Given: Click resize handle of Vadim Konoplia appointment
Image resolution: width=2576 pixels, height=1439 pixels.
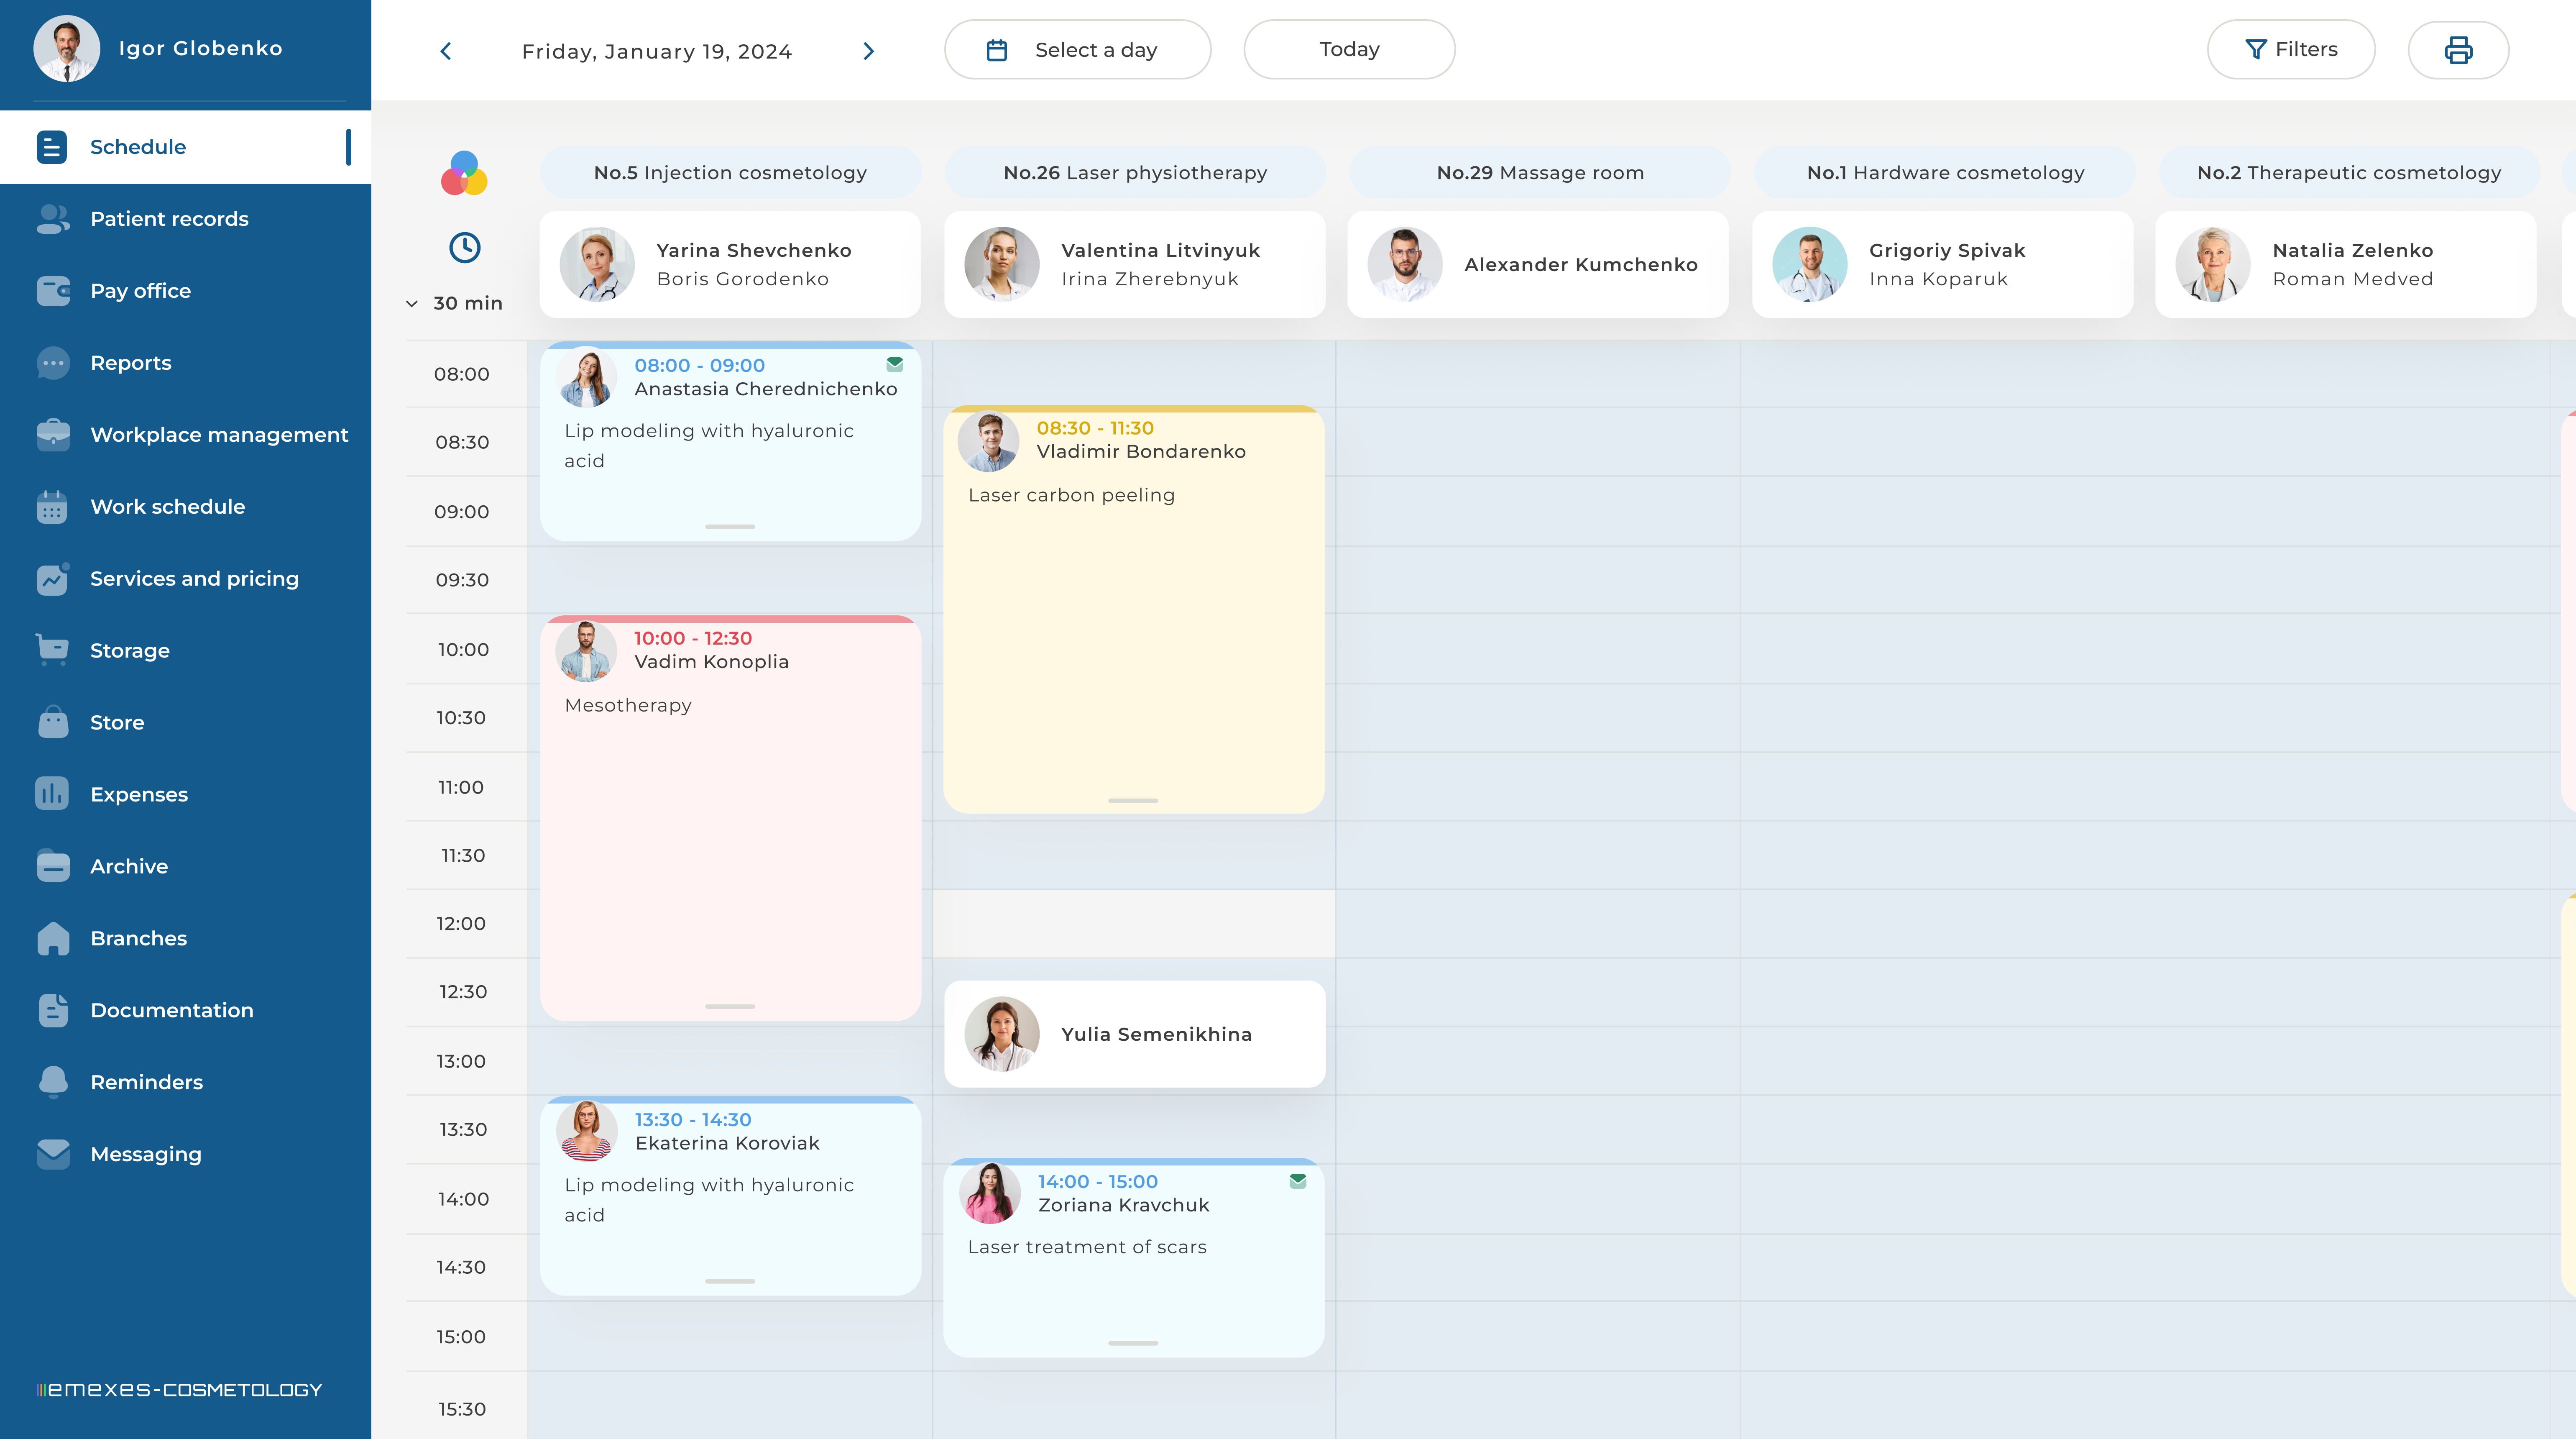Looking at the screenshot, I should coord(730,1006).
